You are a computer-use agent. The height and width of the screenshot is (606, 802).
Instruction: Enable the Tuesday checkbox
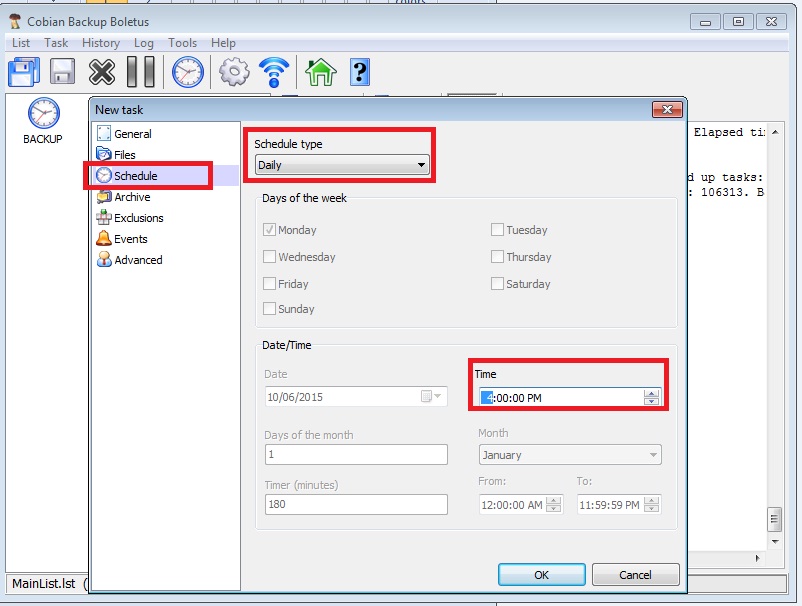pyautogui.click(x=497, y=230)
